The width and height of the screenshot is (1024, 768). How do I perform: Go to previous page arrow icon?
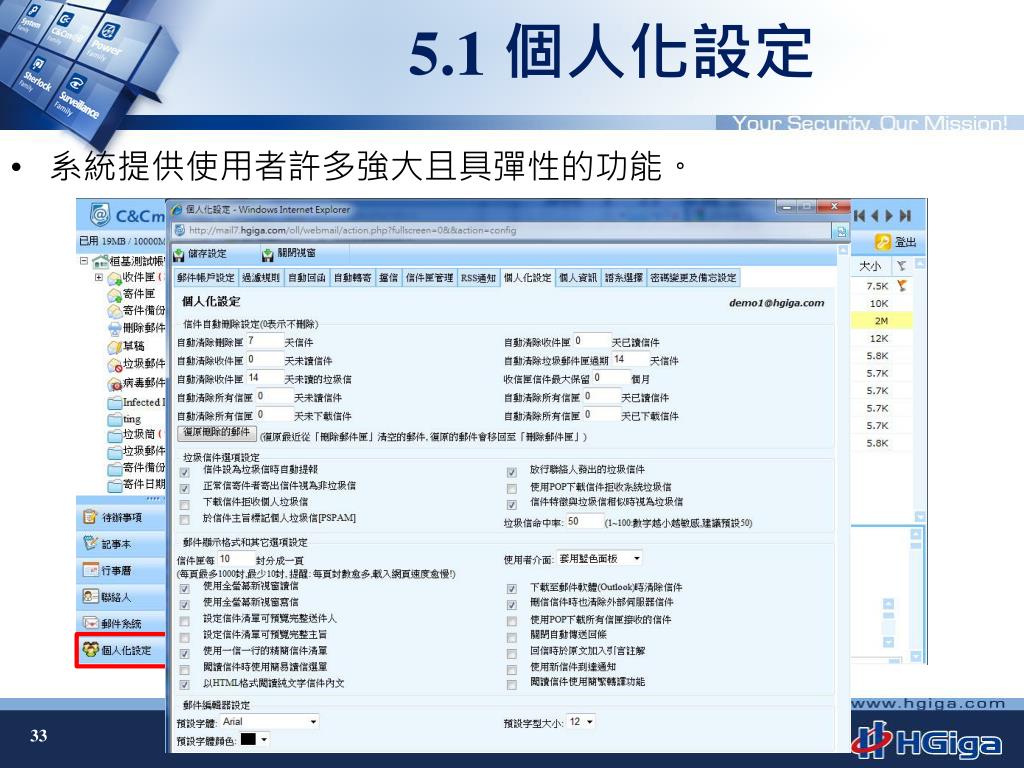874,216
